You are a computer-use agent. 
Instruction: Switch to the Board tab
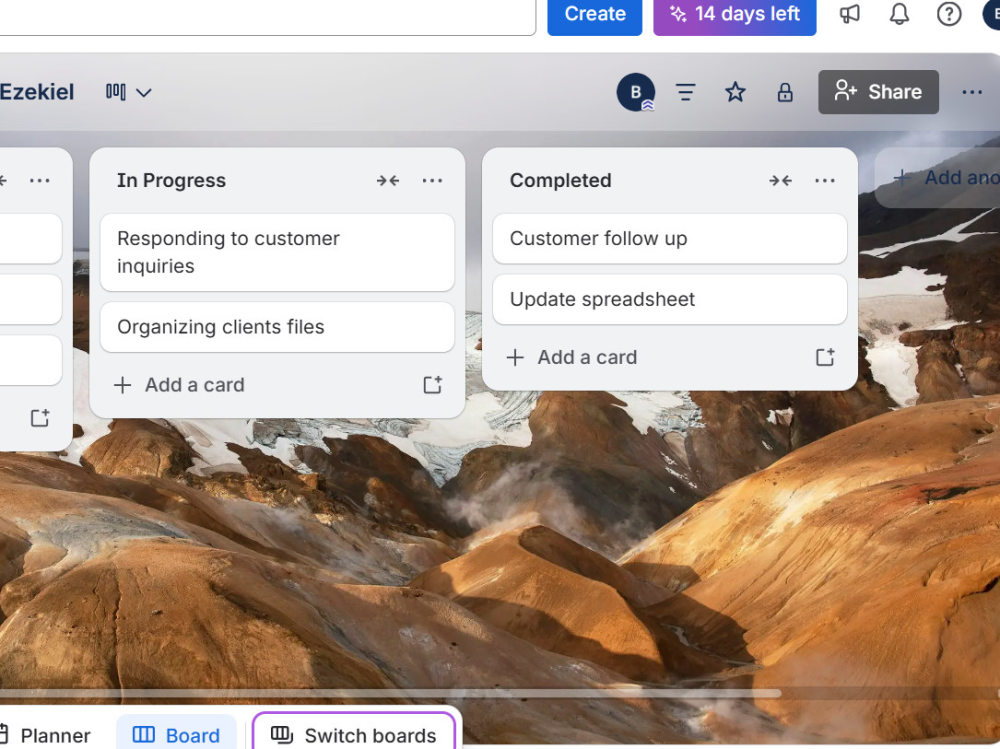[x=176, y=735]
